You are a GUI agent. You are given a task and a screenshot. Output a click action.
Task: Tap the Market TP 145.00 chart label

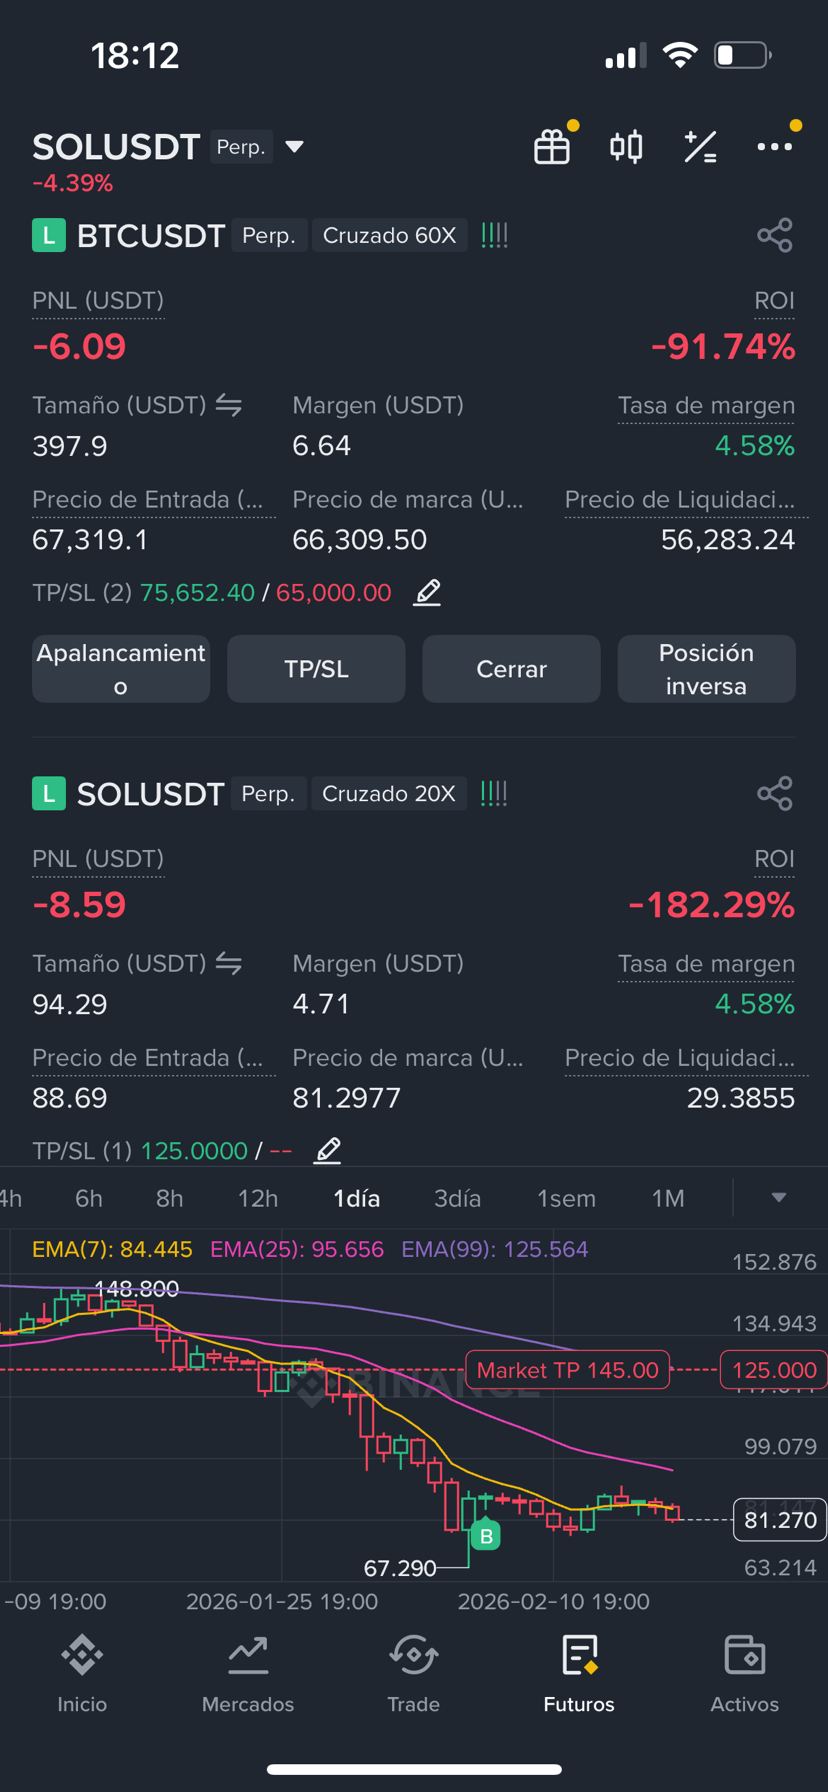pyautogui.click(x=568, y=1370)
